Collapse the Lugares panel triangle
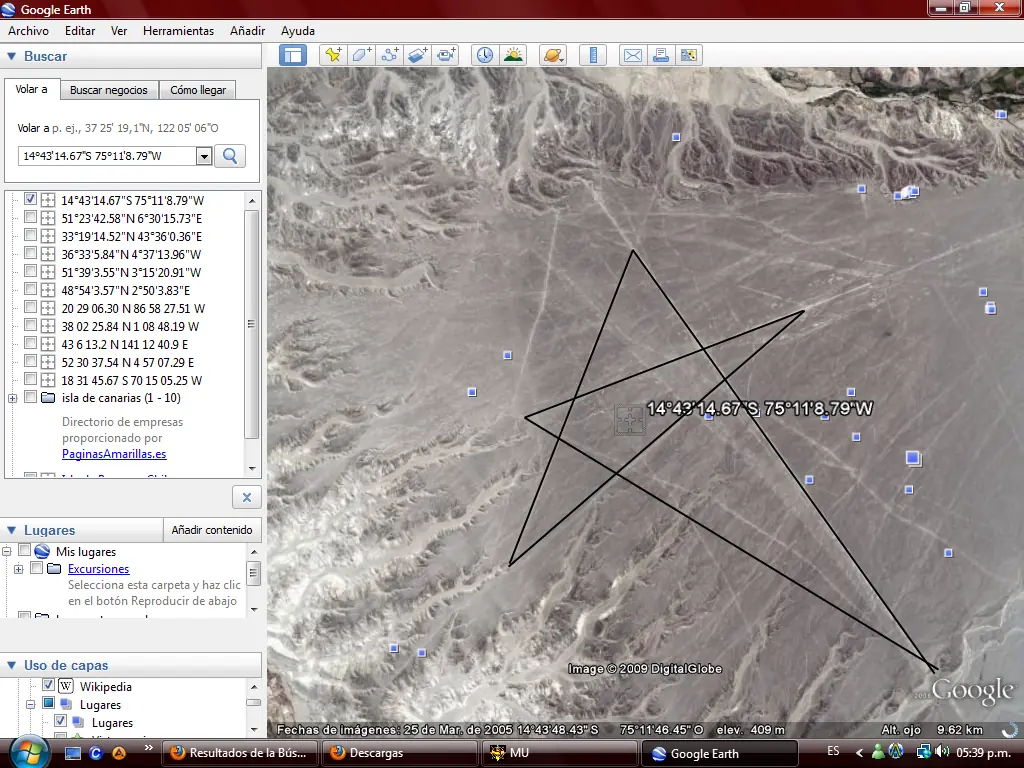This screenshot has width=1024, height=768. coord(12,530)
